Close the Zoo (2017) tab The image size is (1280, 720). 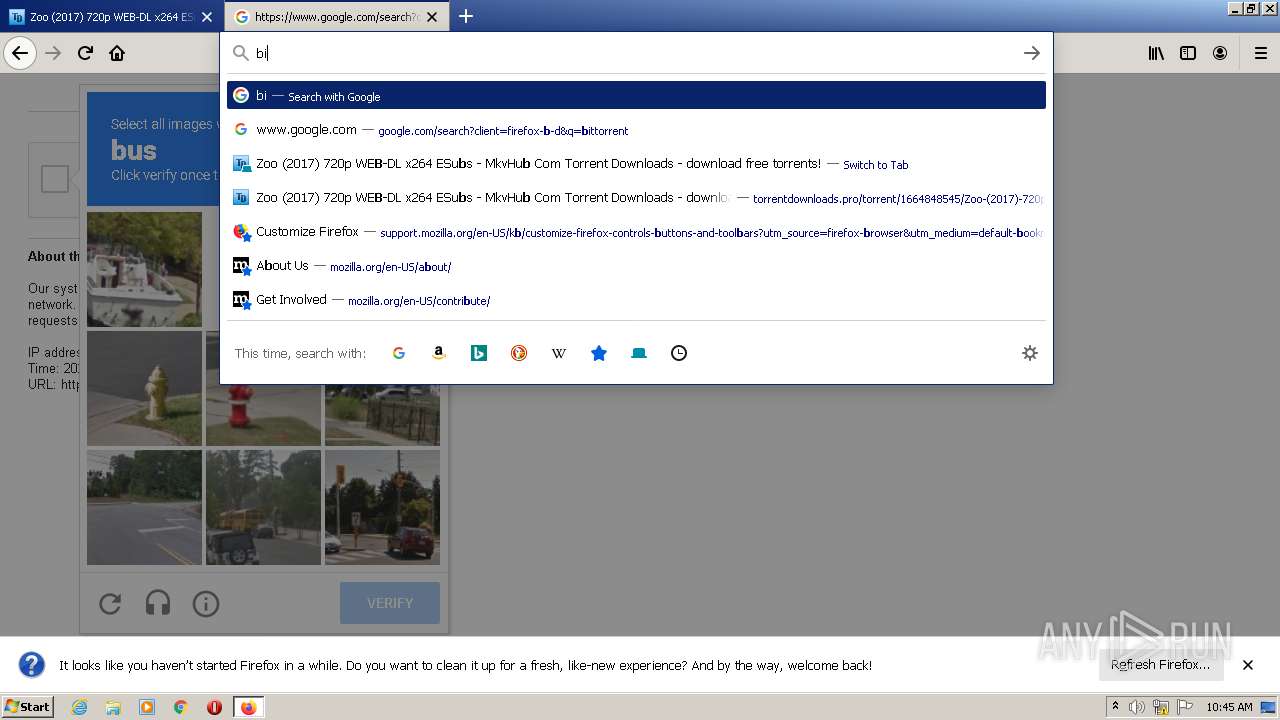[207, 17]
